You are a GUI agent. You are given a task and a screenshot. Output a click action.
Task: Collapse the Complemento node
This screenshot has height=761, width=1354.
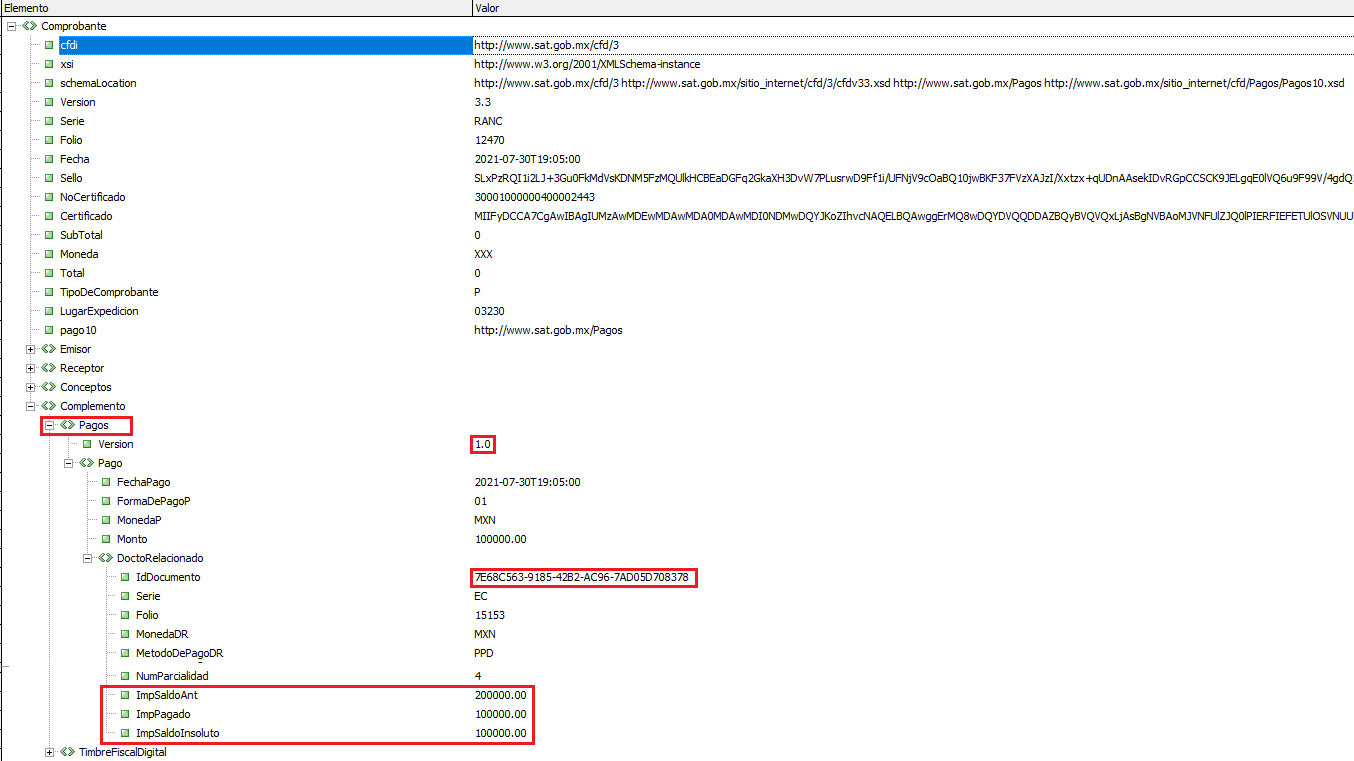[x=31, y=406]
